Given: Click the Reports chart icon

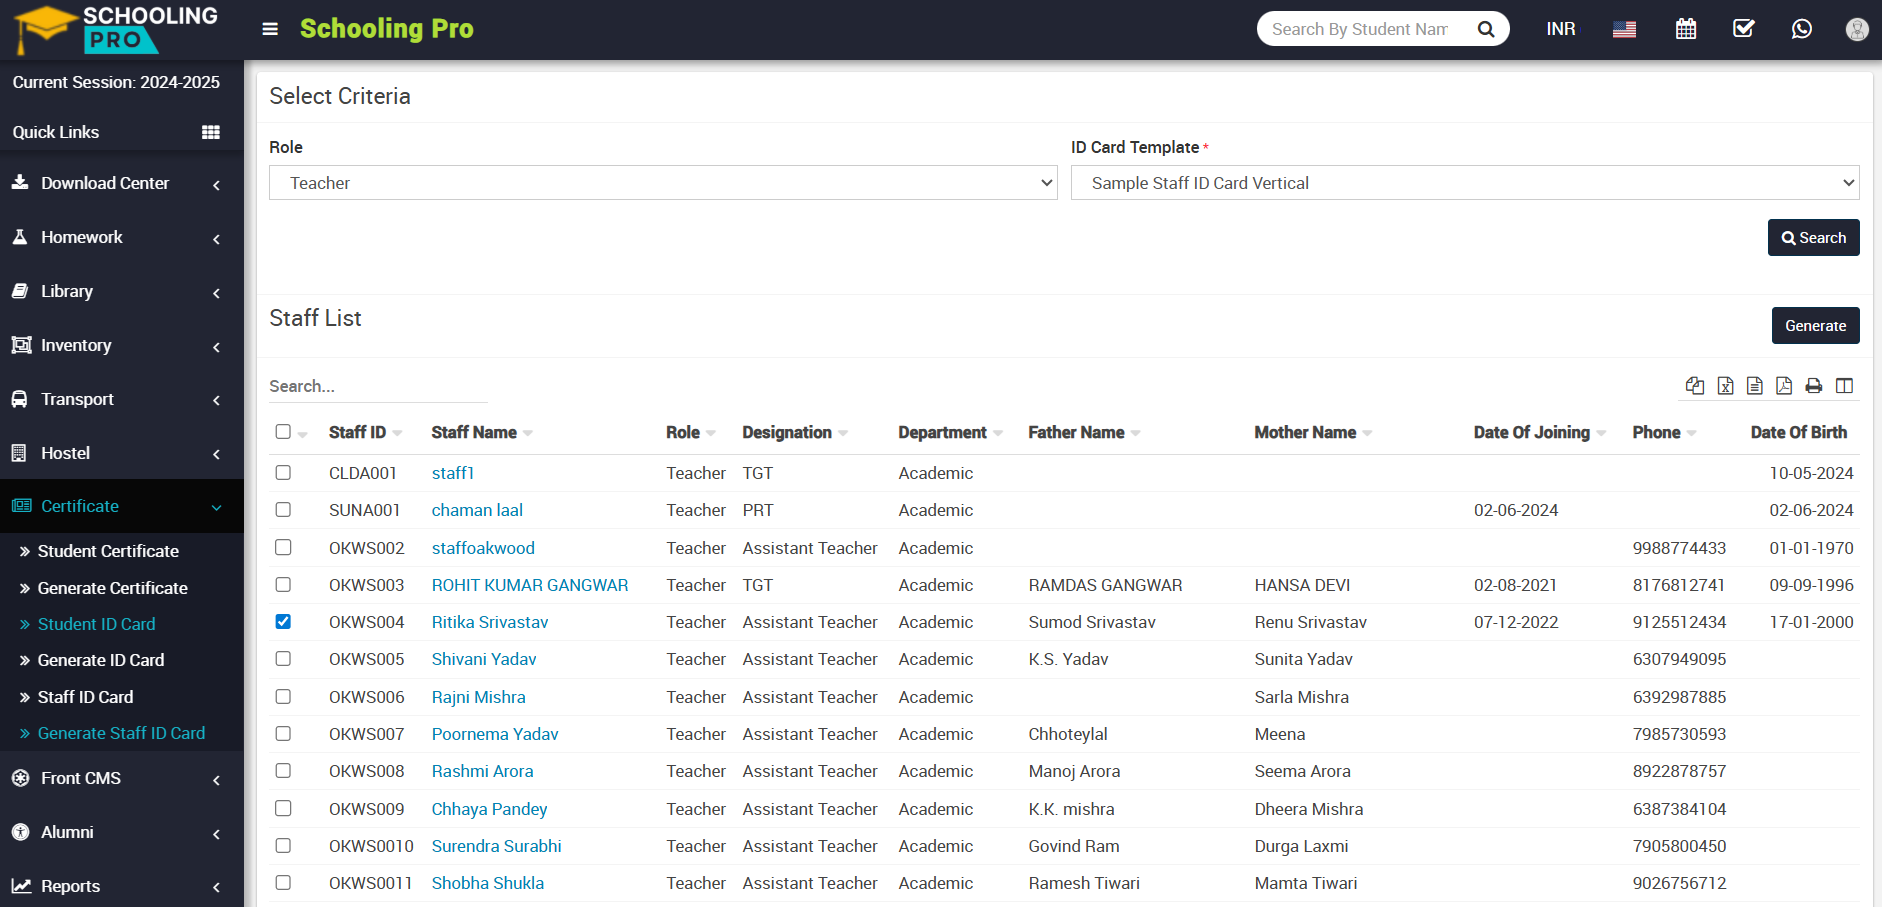Looking at the screenshot, I should coord(21,886).
